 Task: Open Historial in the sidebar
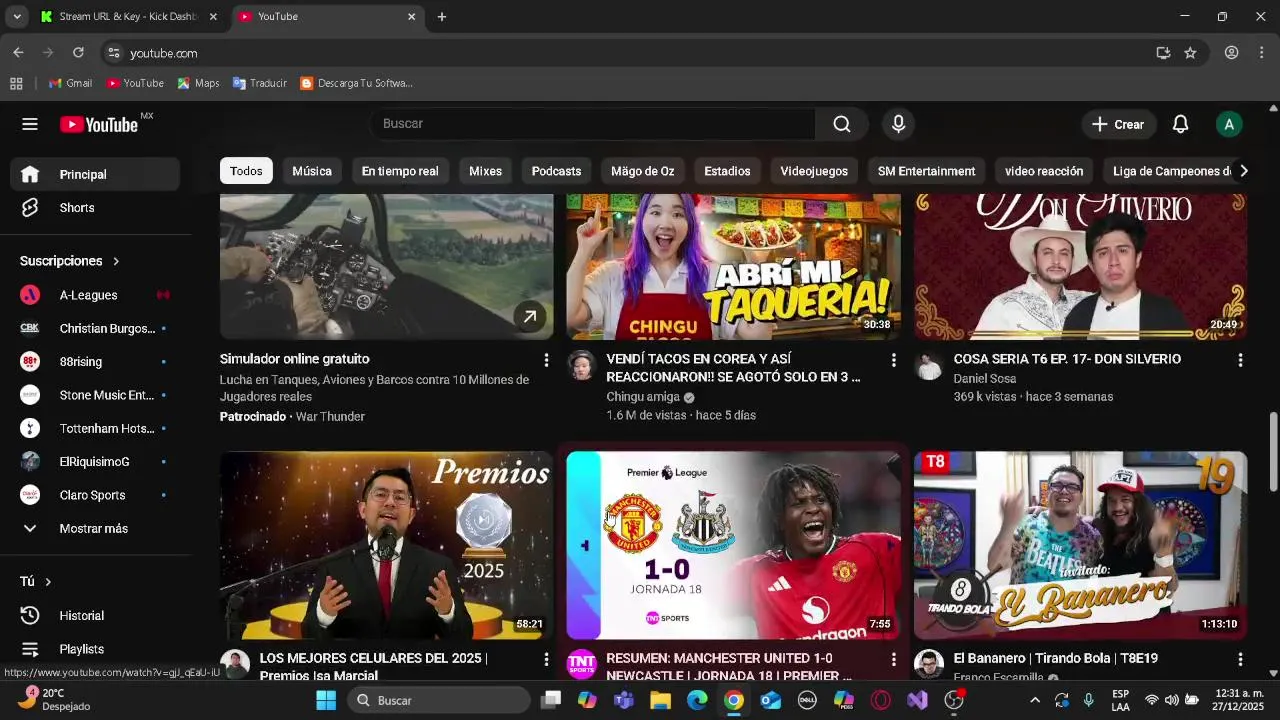coord(95,616)
